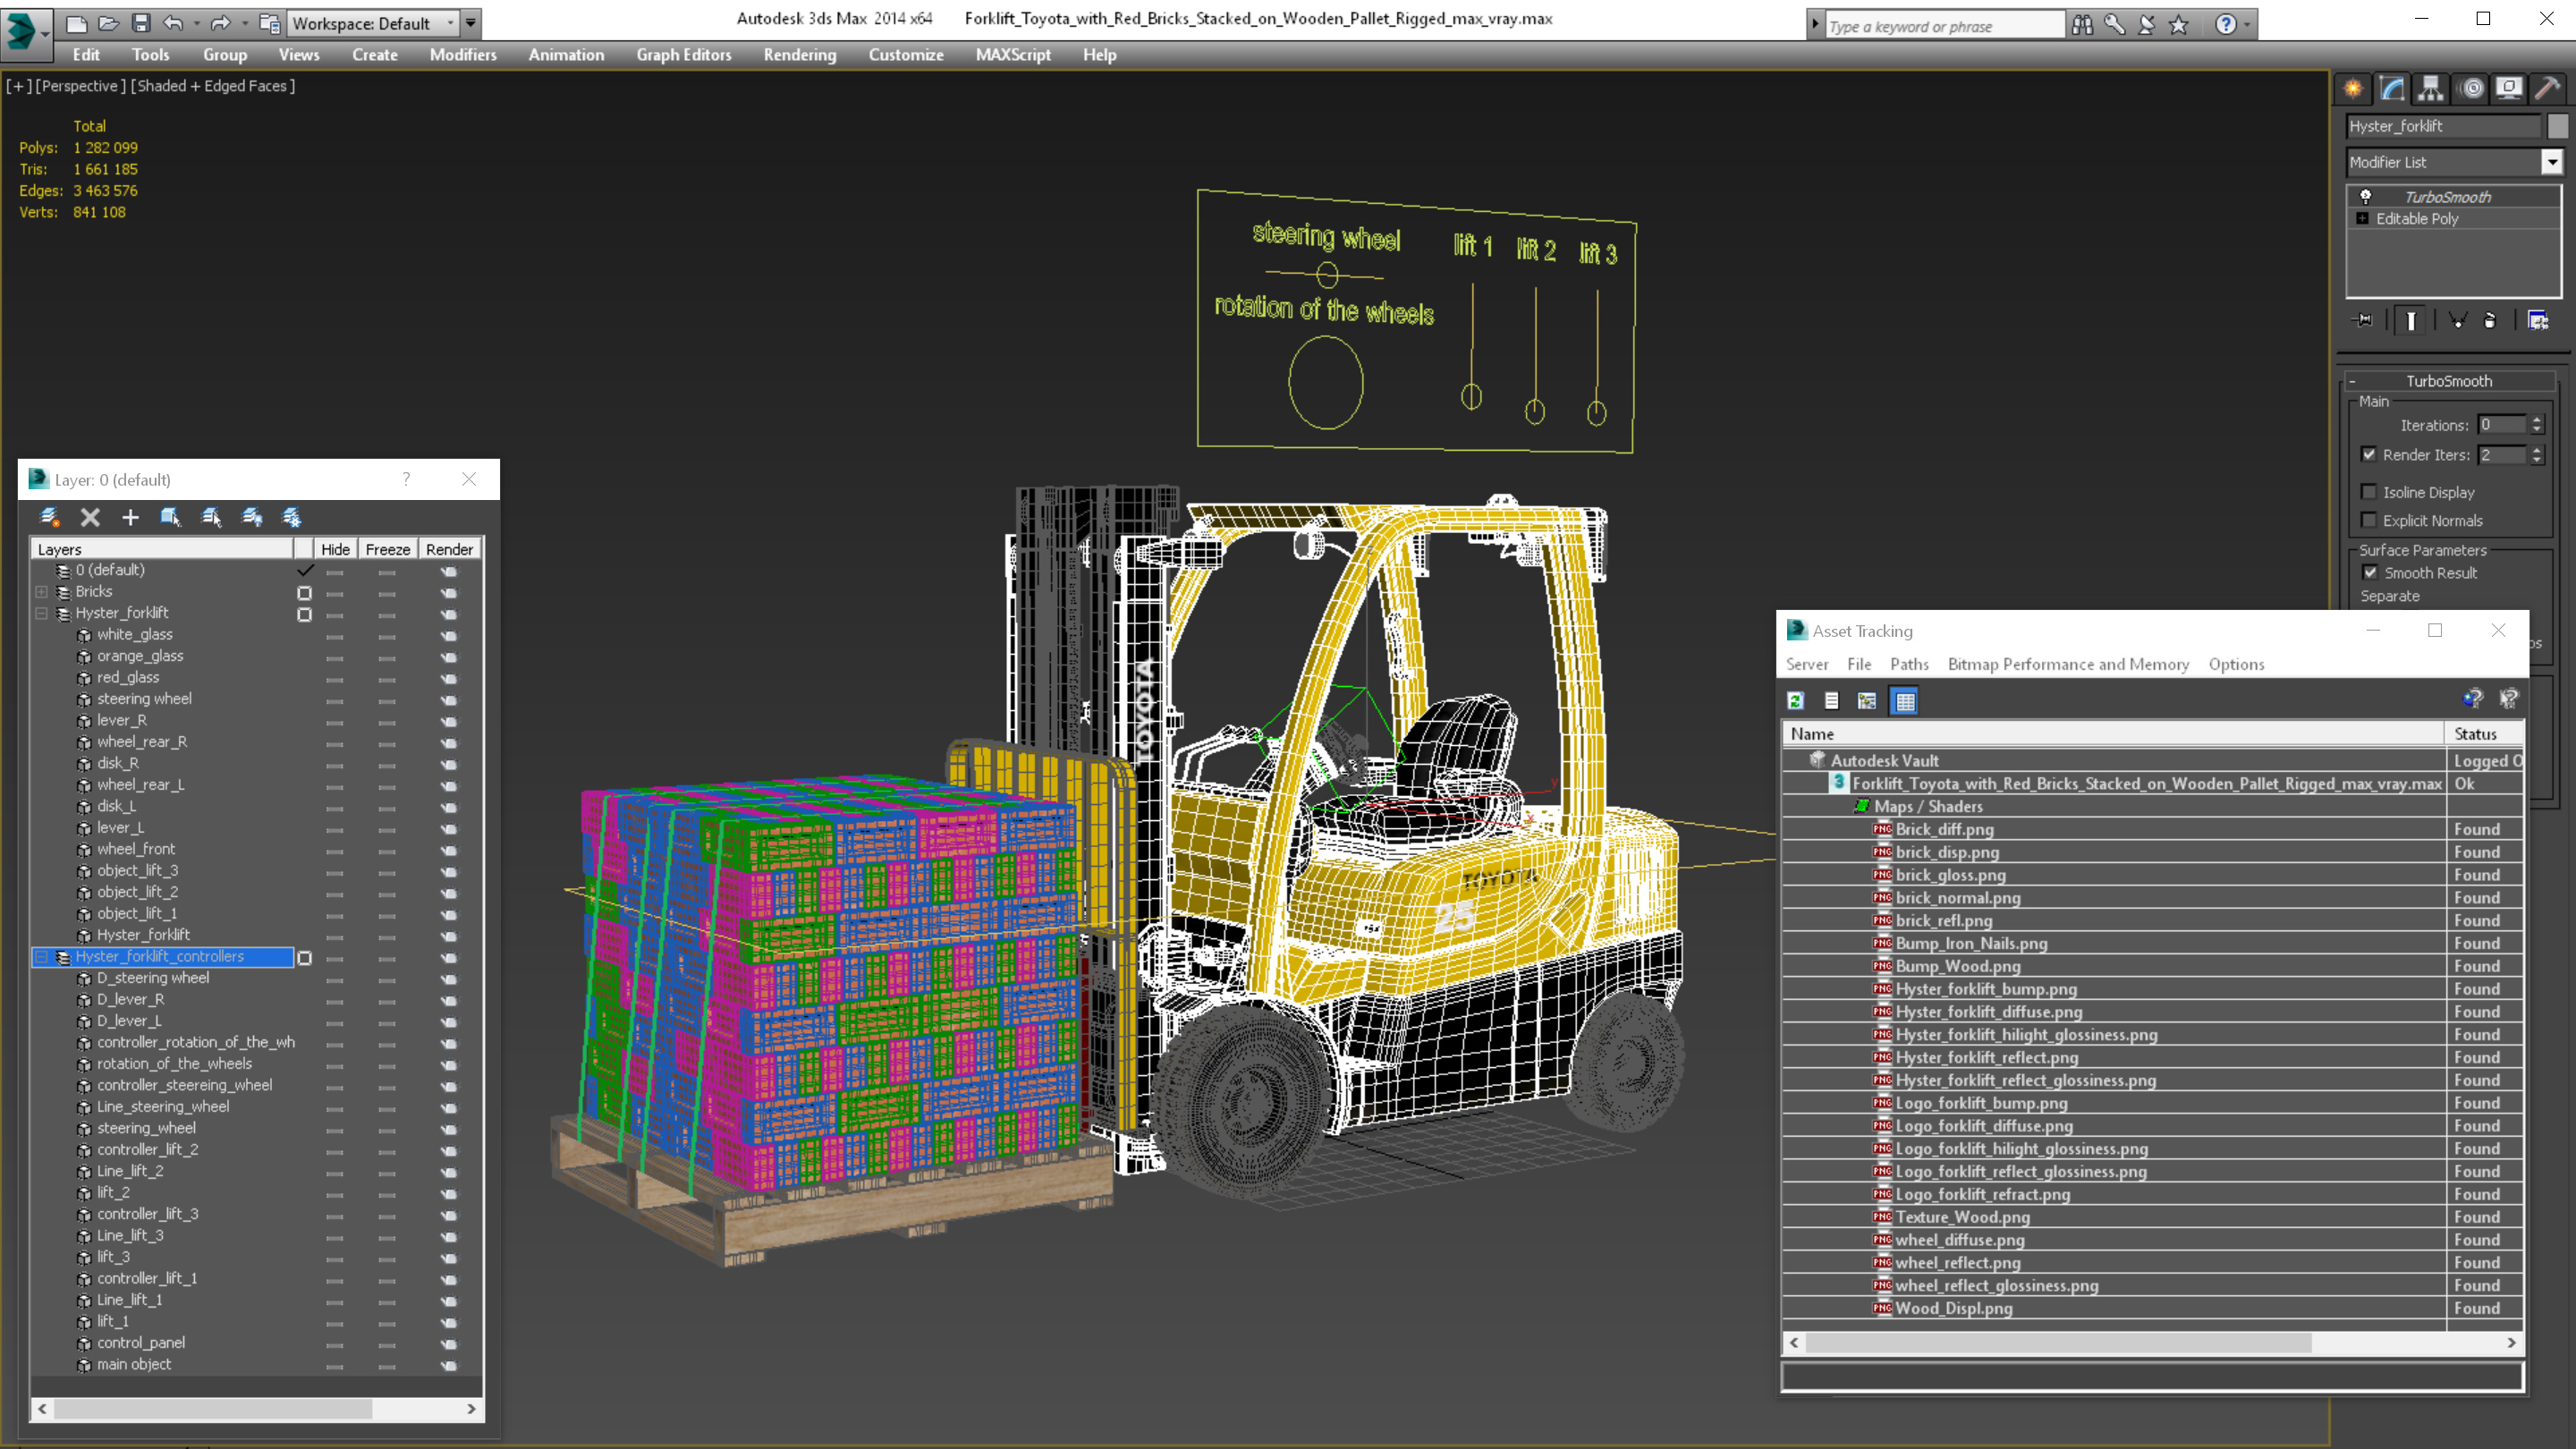Click the Pin Stack icon
Screen dimensions: 2576x1449
pyautogui.click(x=2363, y=320)
